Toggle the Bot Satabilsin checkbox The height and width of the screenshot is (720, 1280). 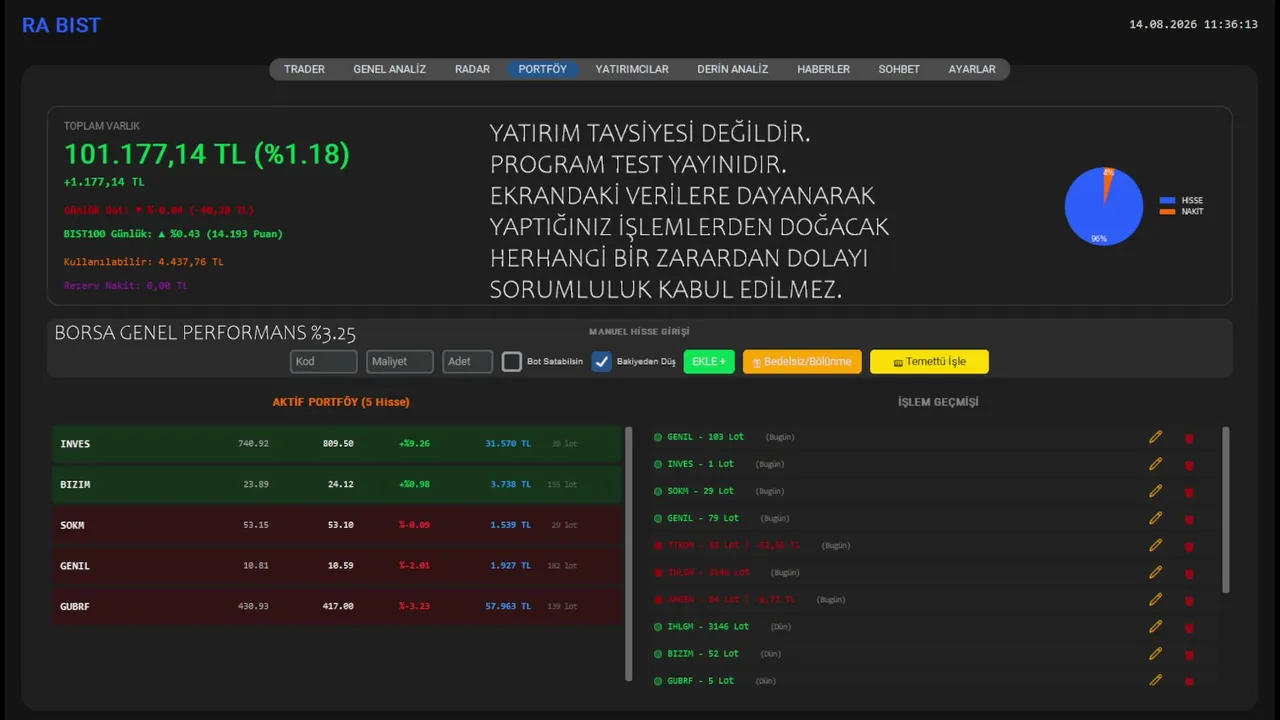point(512,362)
